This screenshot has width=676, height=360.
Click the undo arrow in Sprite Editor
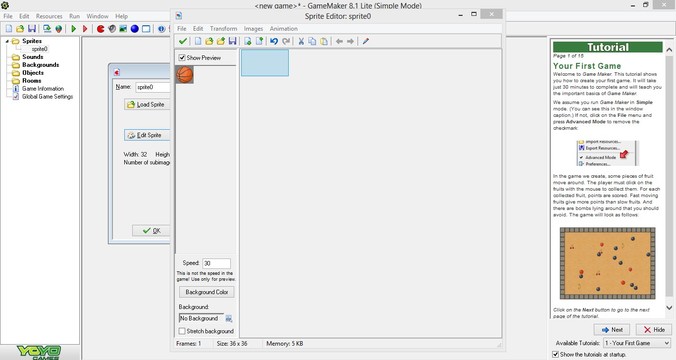274,41
